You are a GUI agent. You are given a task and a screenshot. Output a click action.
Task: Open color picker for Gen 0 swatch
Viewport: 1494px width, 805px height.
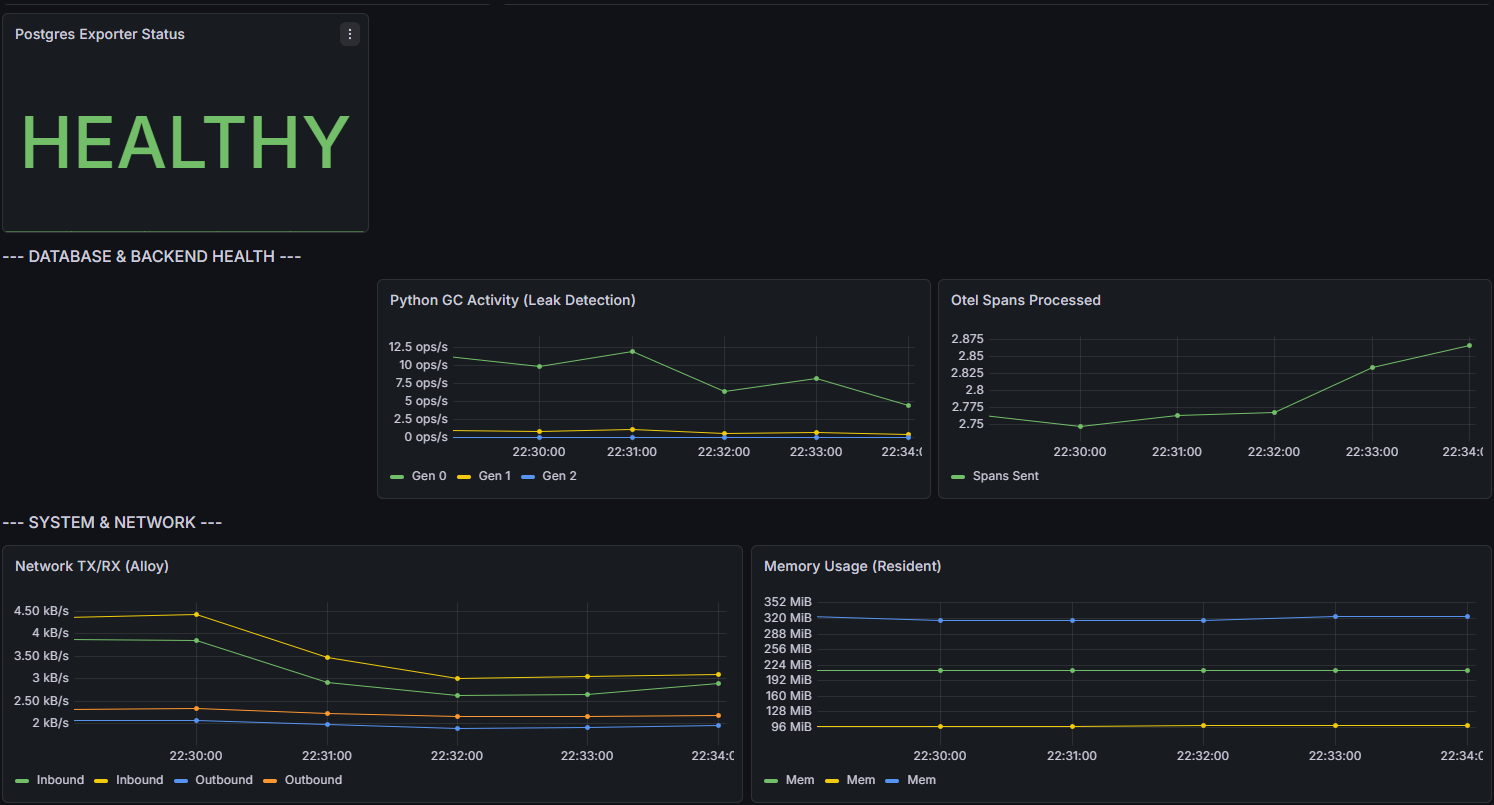(397, 477)
